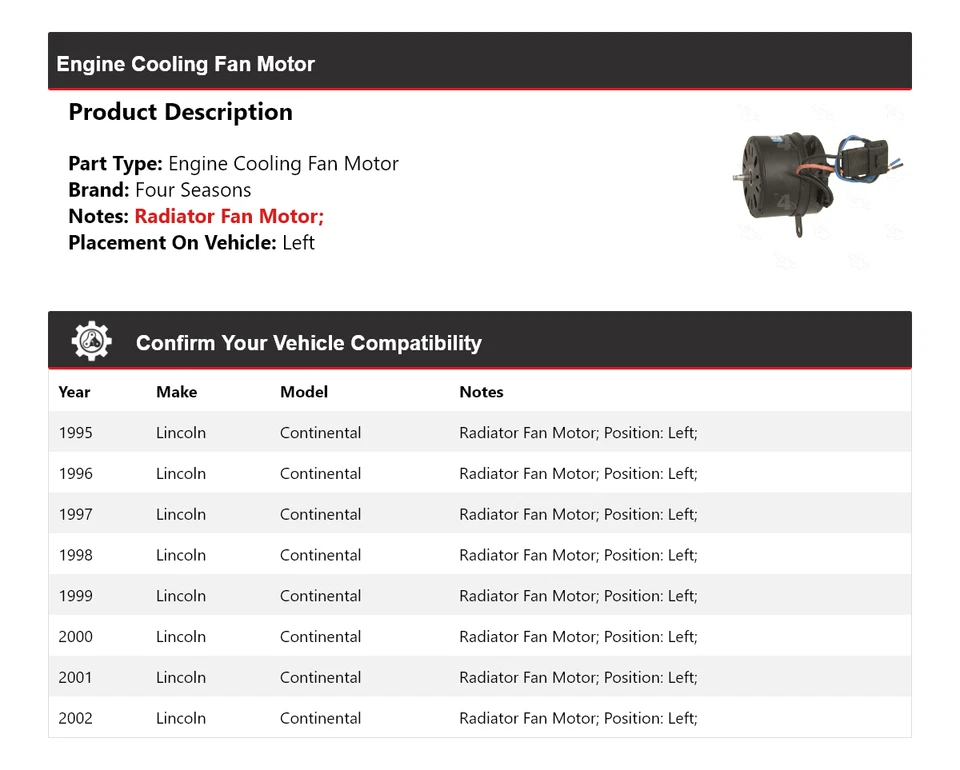Click the notes cell in the 2002 row

click(x=578, y=719)
